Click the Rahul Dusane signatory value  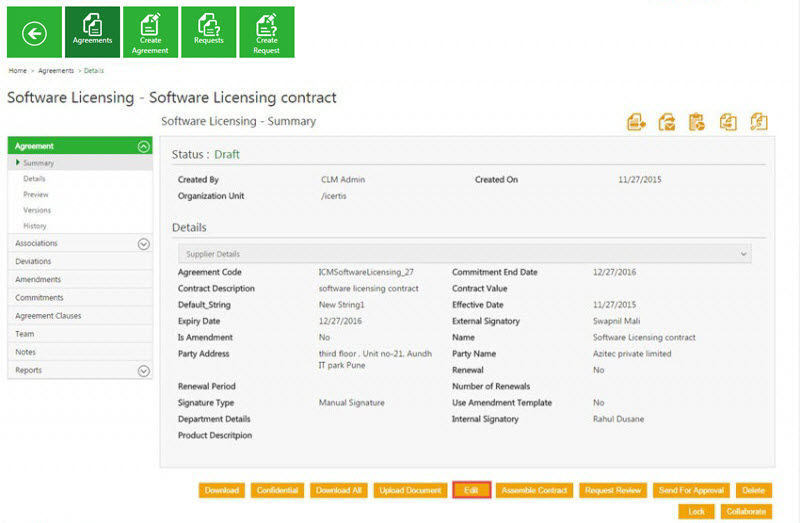click(x=618, y=419)
